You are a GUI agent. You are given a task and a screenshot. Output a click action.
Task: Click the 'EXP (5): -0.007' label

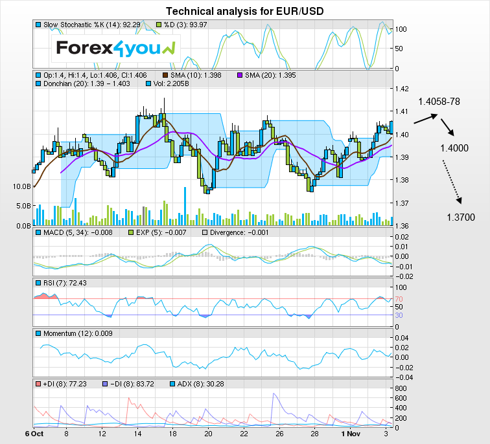coord(161,232)
